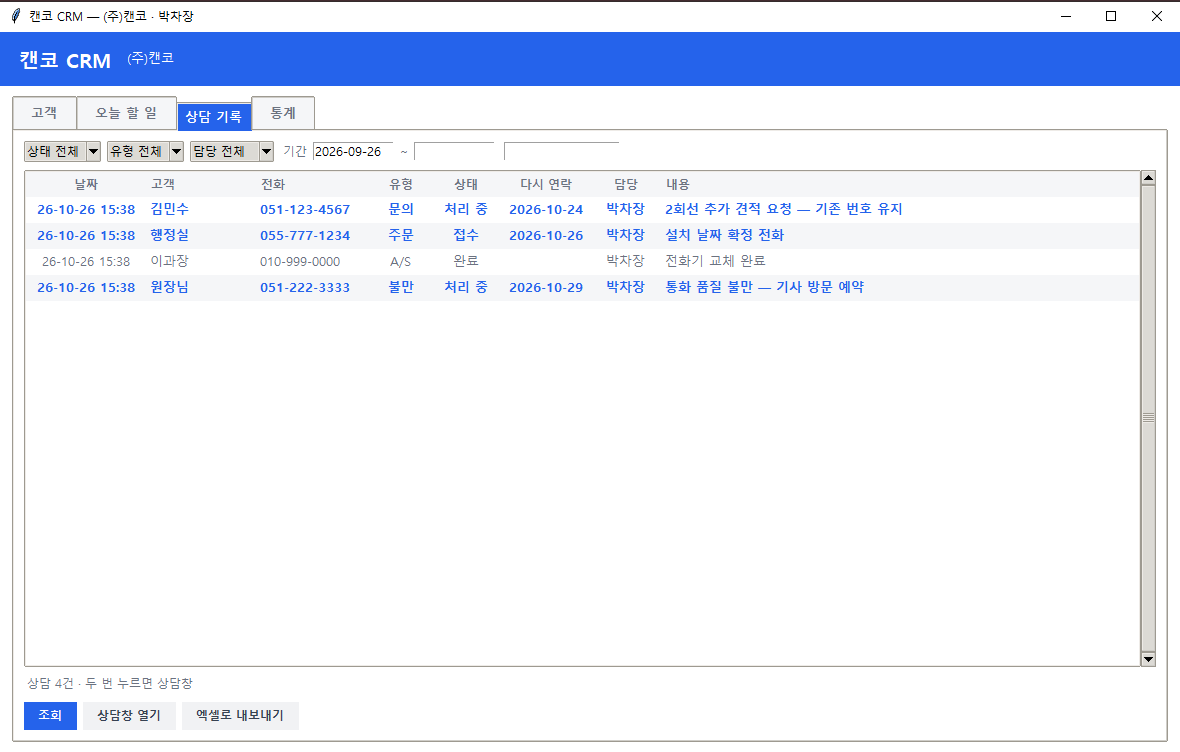Image resolution: width=1180 pixels, height=752 pixels.
Task: Click phone number 051-123-4567
Action: click(x=305, y=209)
